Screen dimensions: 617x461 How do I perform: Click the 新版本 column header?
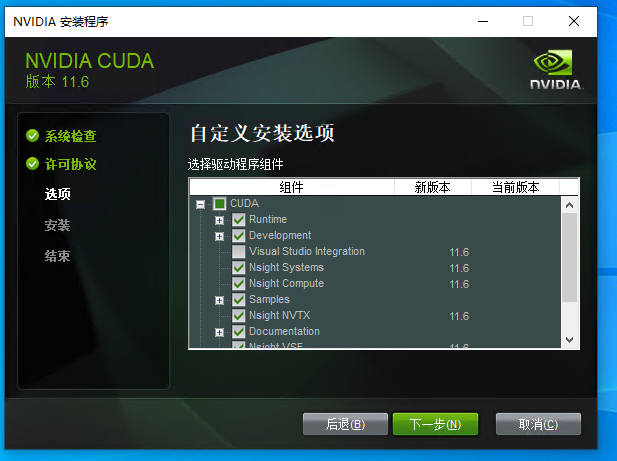pos(432,187)
